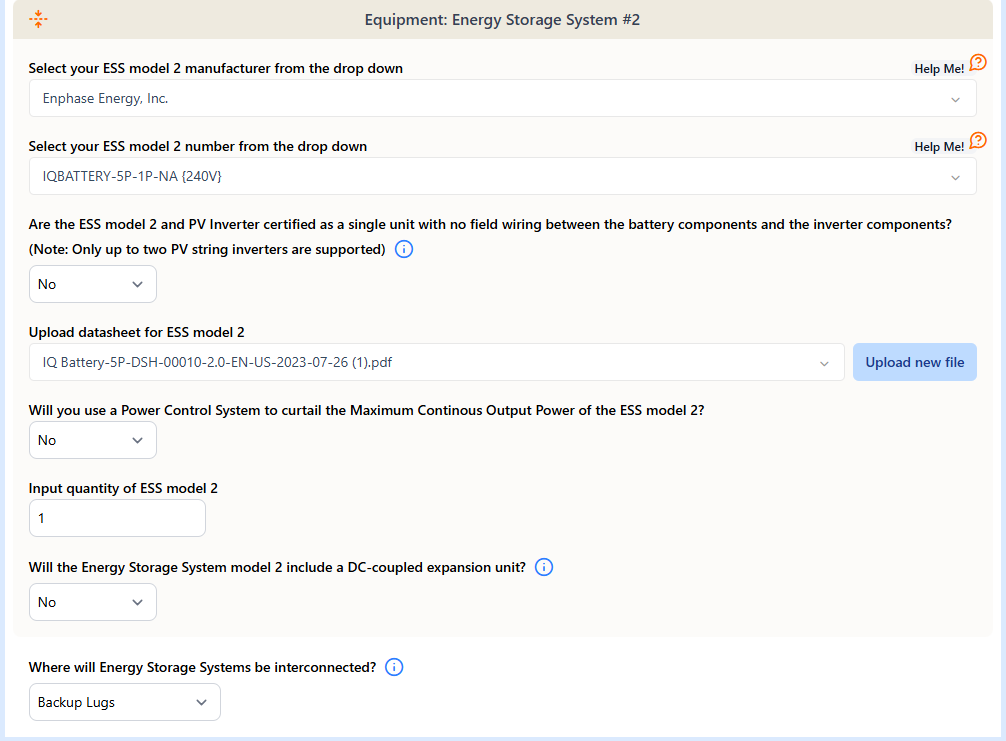The width and height of the screenshot is (1006, 741).
Task: Click the 'Upload datasheet for ESS model 2' label
Action: [x=136, y=332]
